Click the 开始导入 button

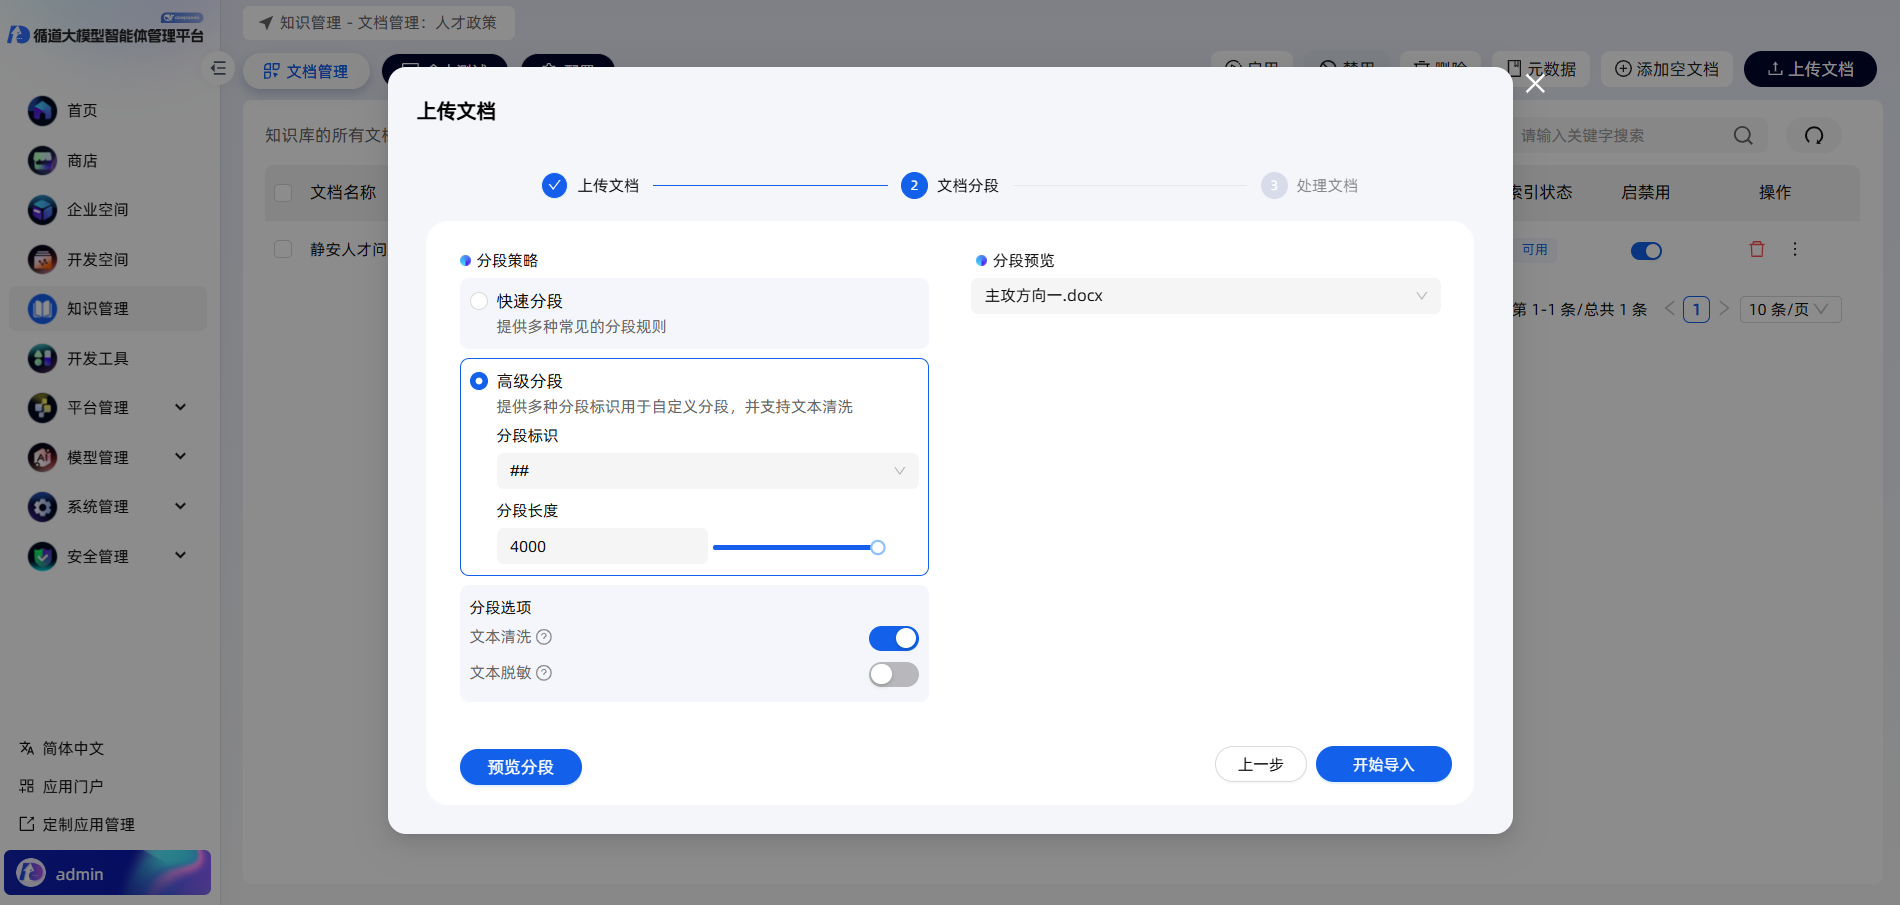(1383, 765)
